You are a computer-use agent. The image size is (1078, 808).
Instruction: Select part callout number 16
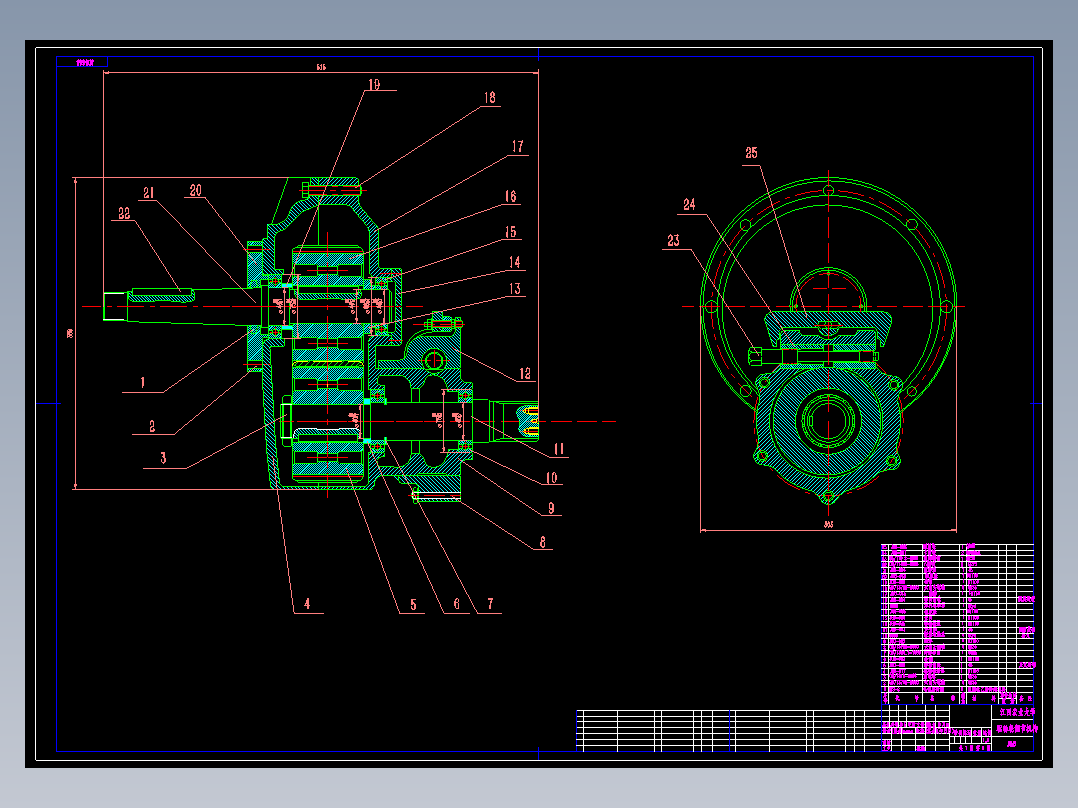(510, 197)
